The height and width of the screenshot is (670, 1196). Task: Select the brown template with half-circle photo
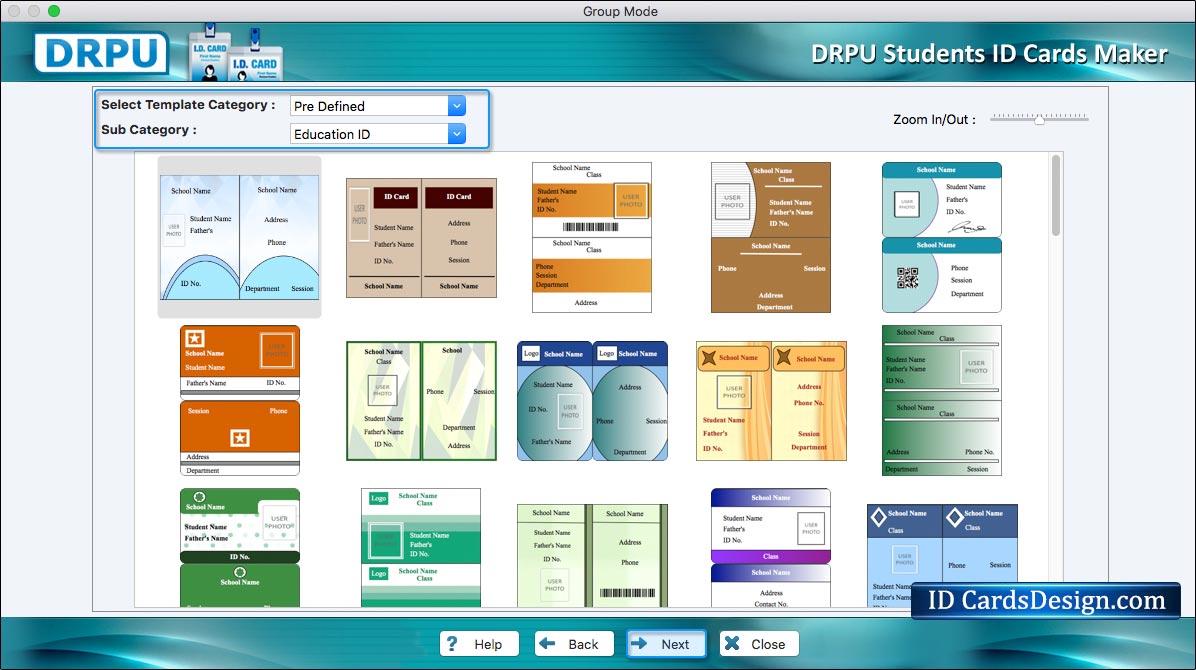770,237
